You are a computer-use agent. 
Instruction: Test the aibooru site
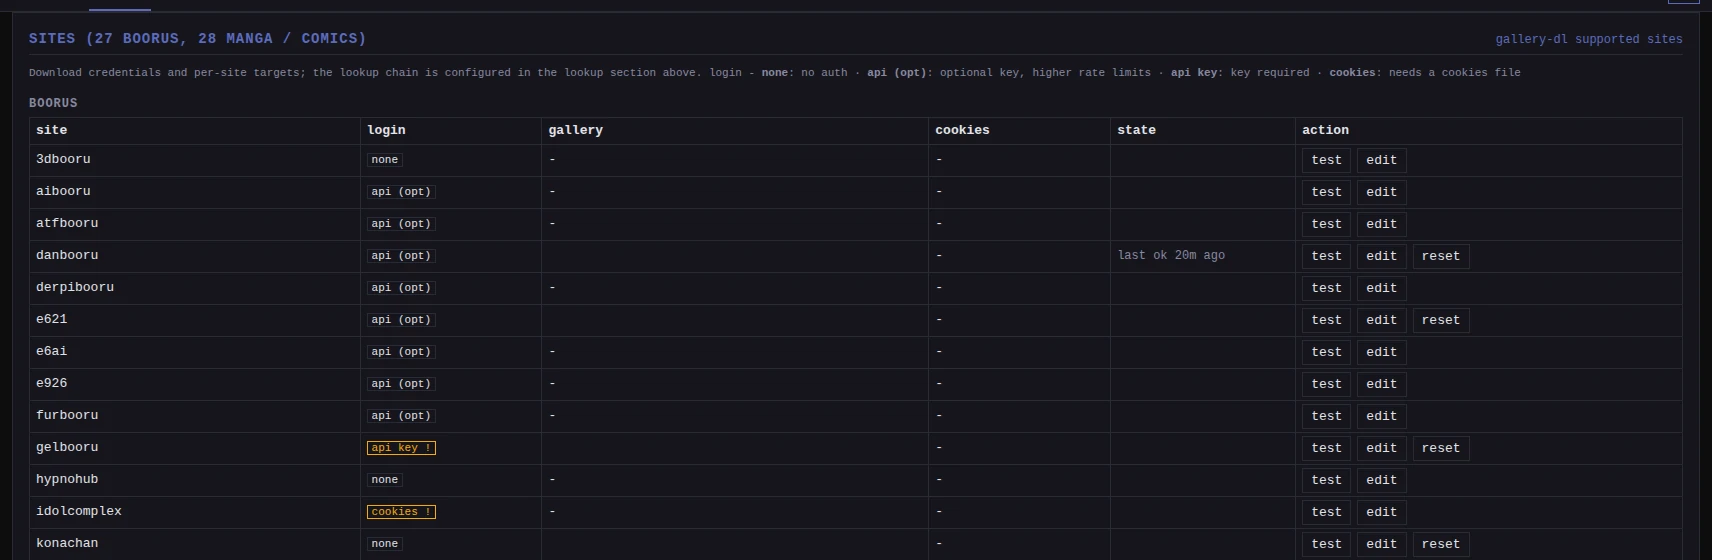(1326, 192)
